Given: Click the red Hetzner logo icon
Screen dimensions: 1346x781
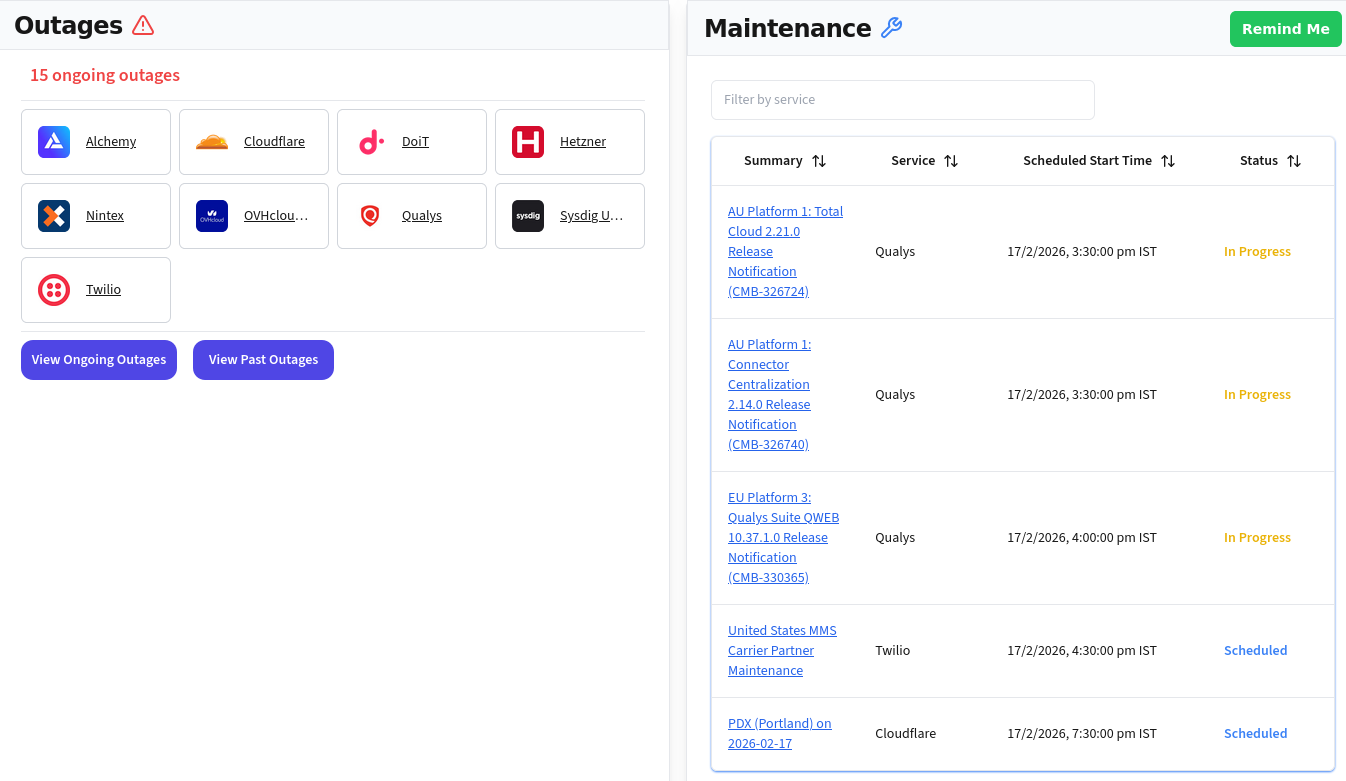Looking at the screenshot, I should 528,142.
